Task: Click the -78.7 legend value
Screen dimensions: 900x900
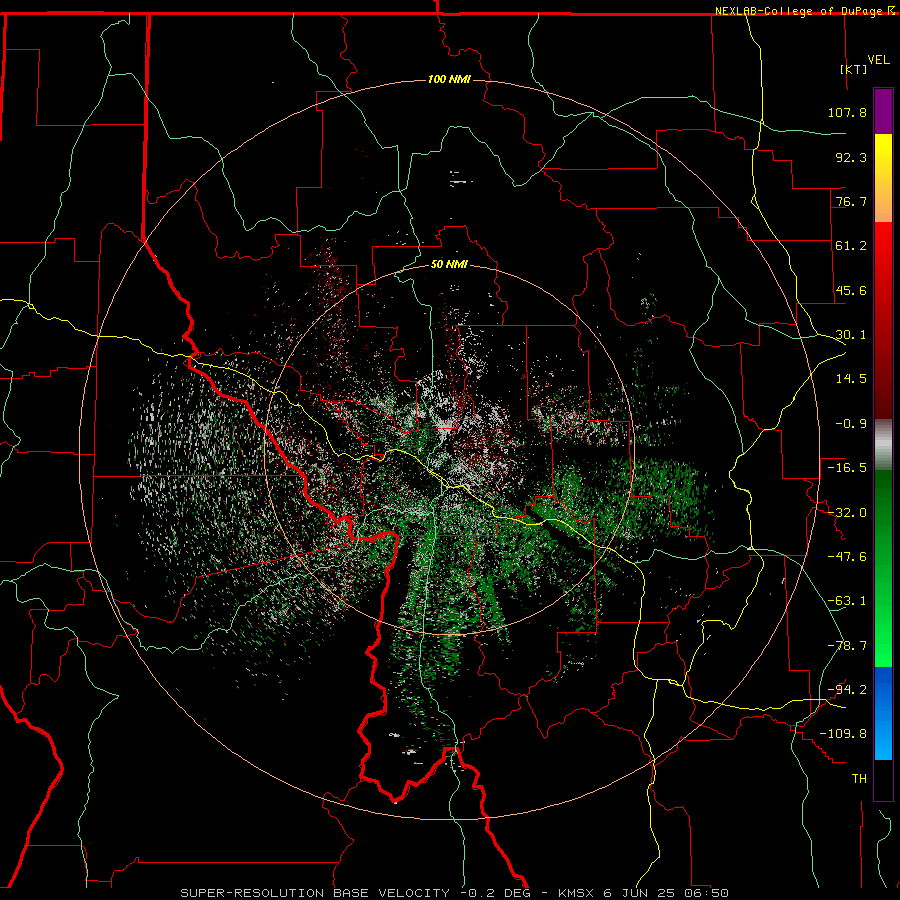Action: tap(847, 645)
